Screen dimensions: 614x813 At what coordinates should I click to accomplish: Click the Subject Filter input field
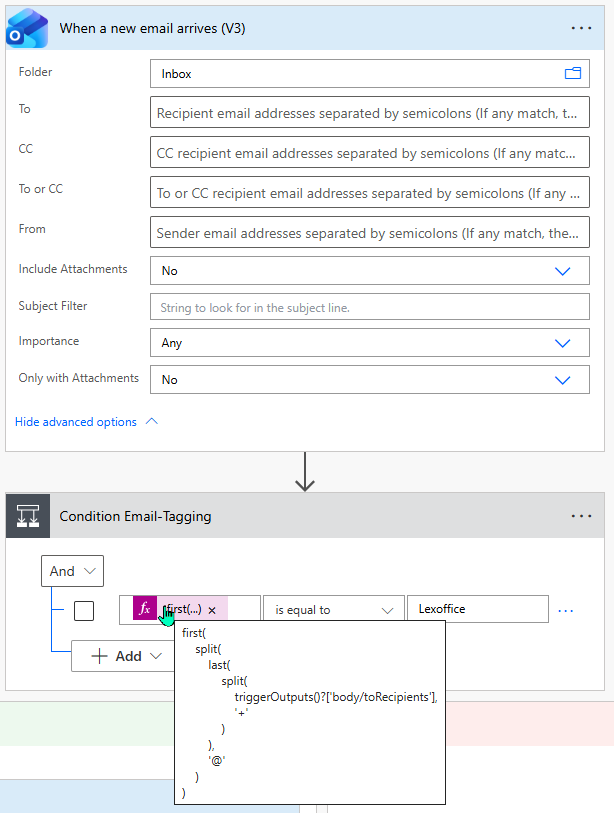(369, 307)
